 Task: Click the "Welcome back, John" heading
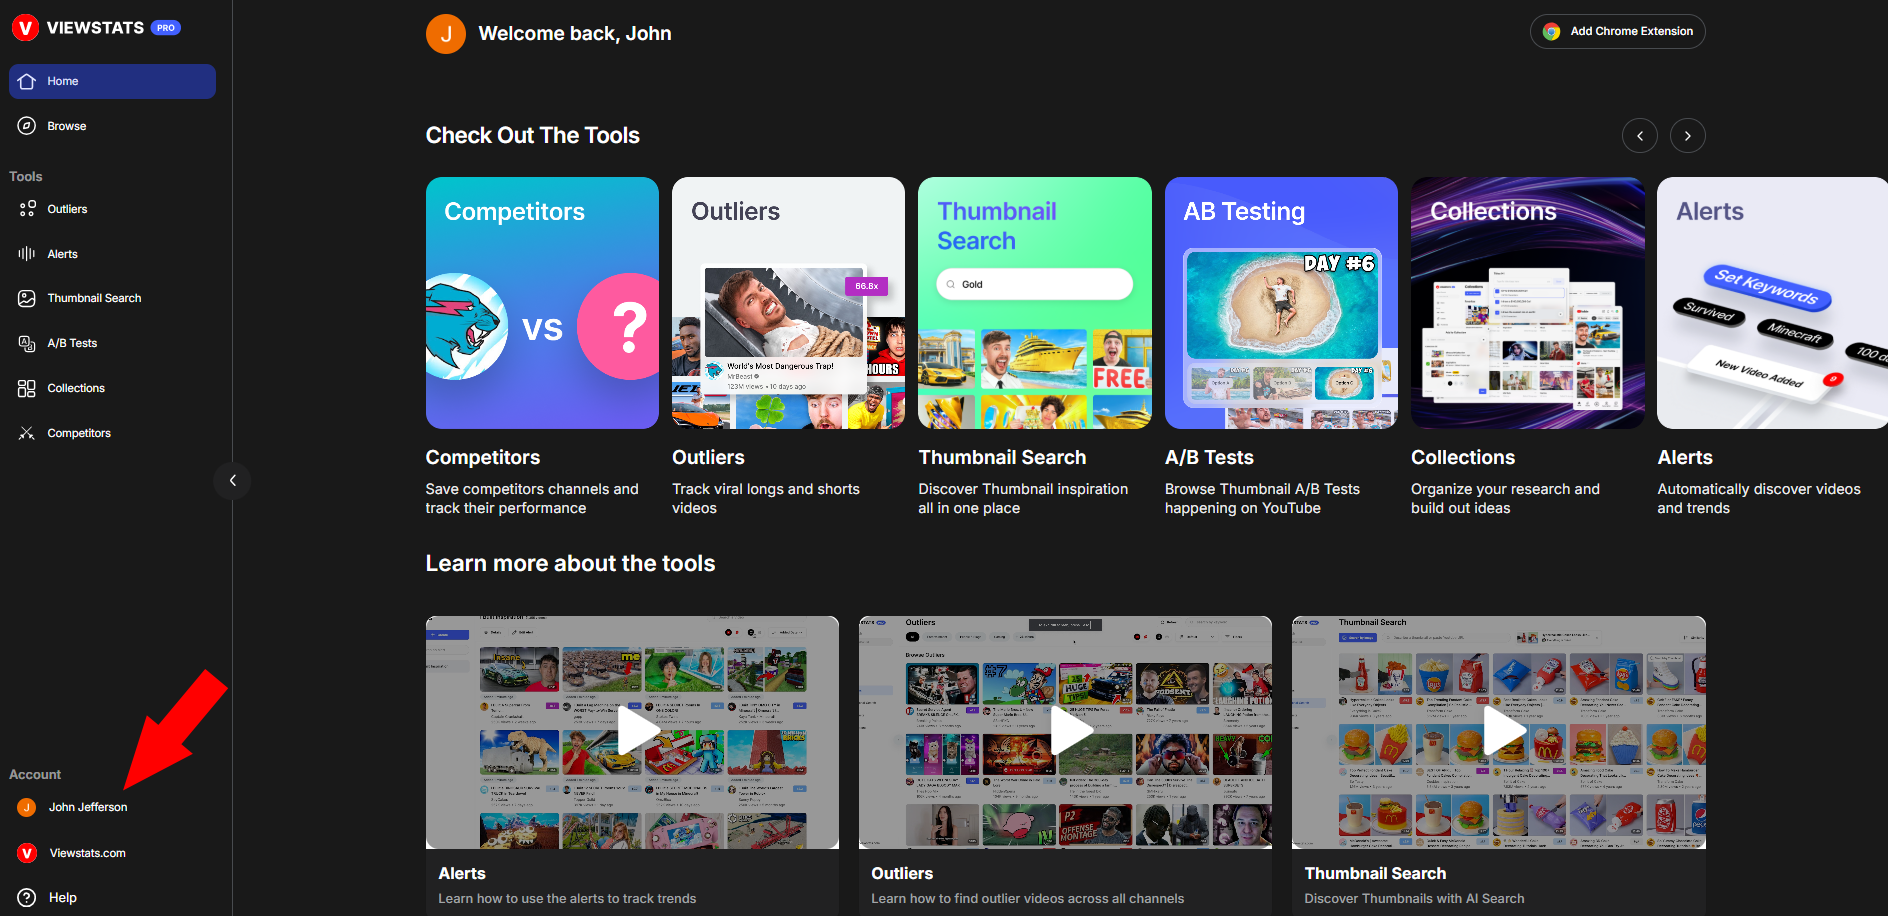[575, 34]
